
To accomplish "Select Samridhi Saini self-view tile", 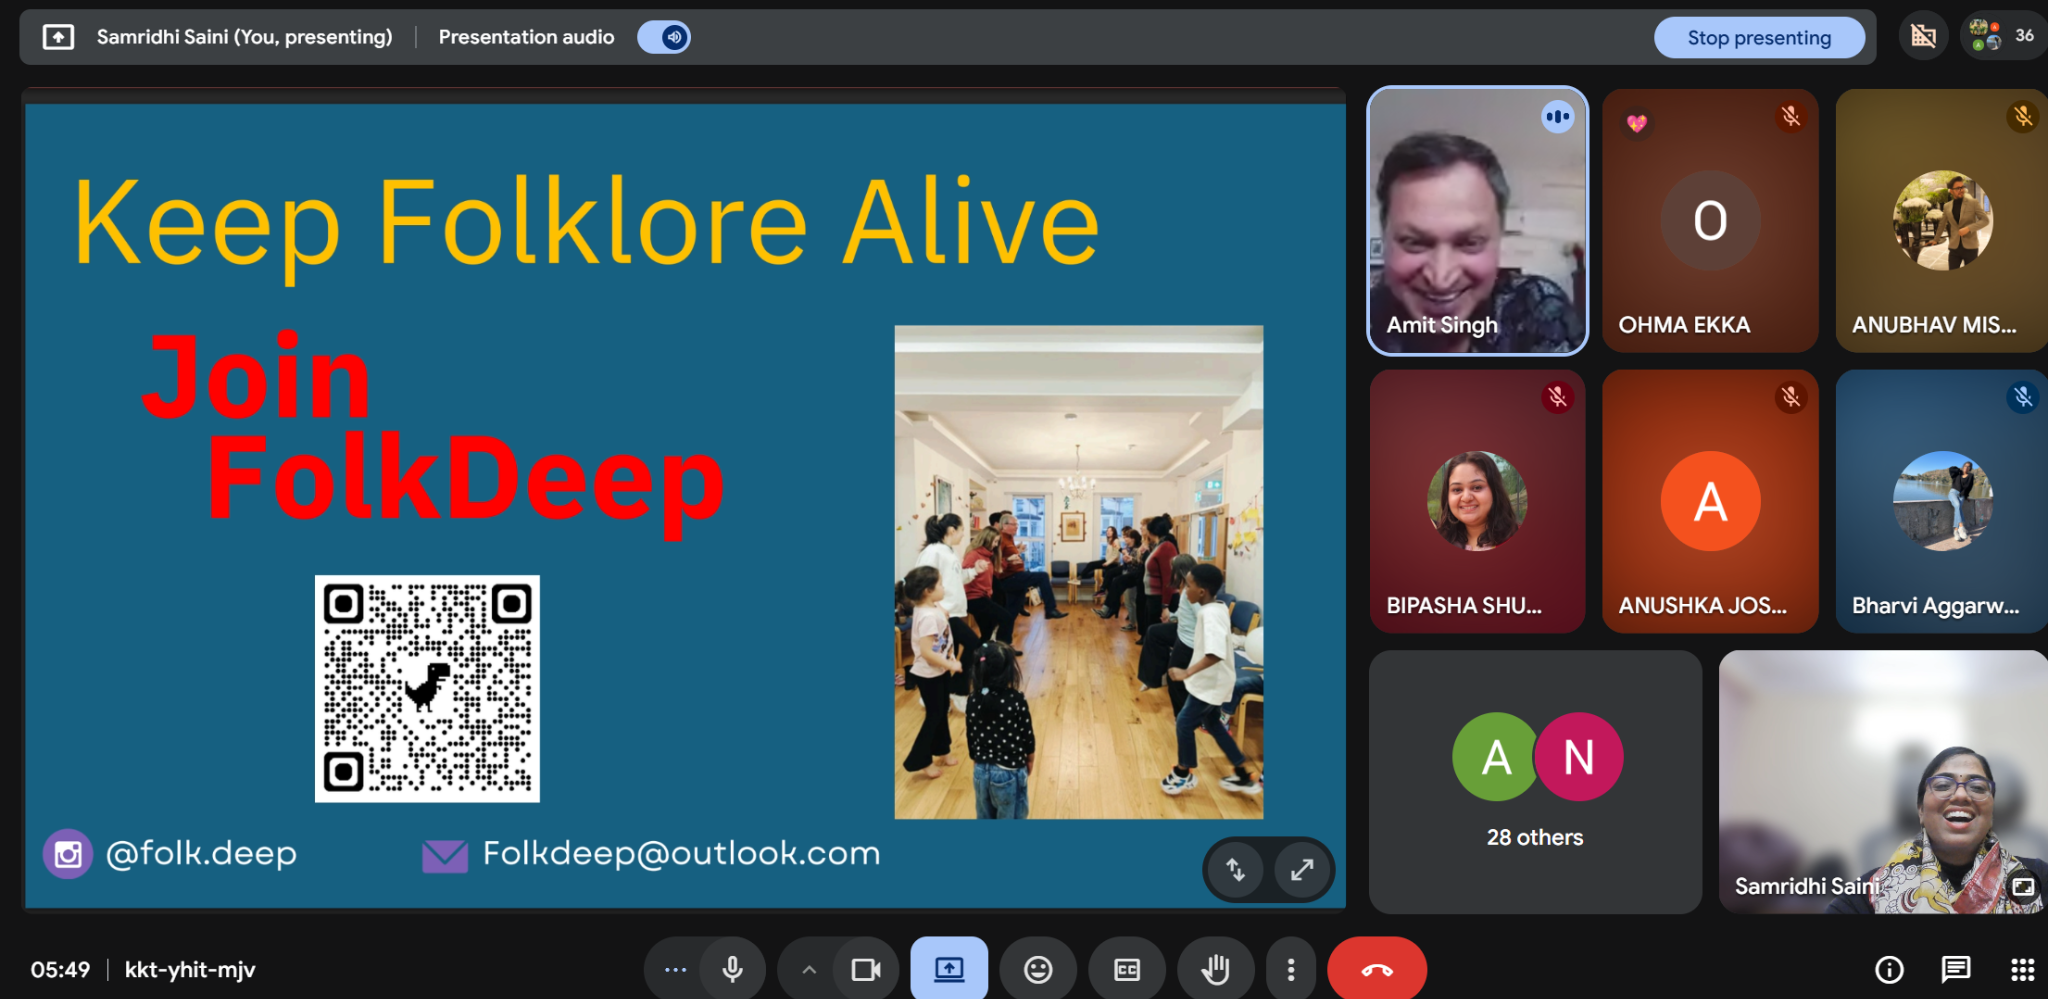I will click(x=1883, y=782).
